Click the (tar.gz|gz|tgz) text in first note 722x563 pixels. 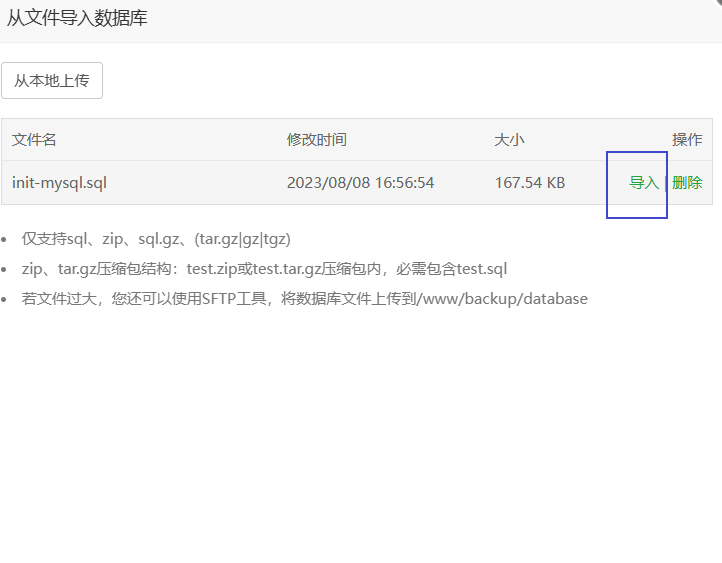242,239
